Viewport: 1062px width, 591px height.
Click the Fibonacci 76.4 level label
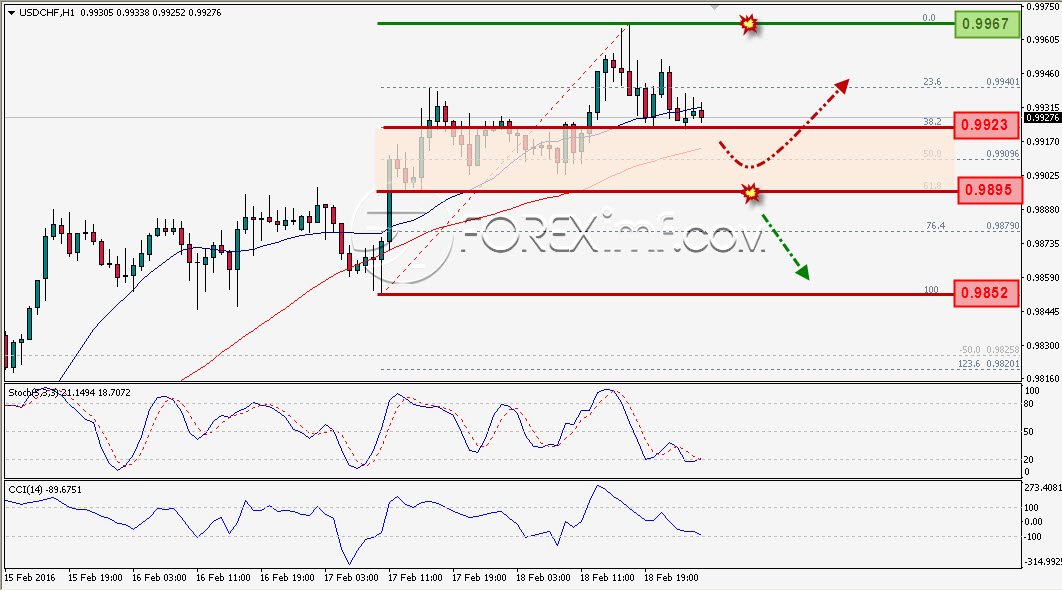click(935, 226)
